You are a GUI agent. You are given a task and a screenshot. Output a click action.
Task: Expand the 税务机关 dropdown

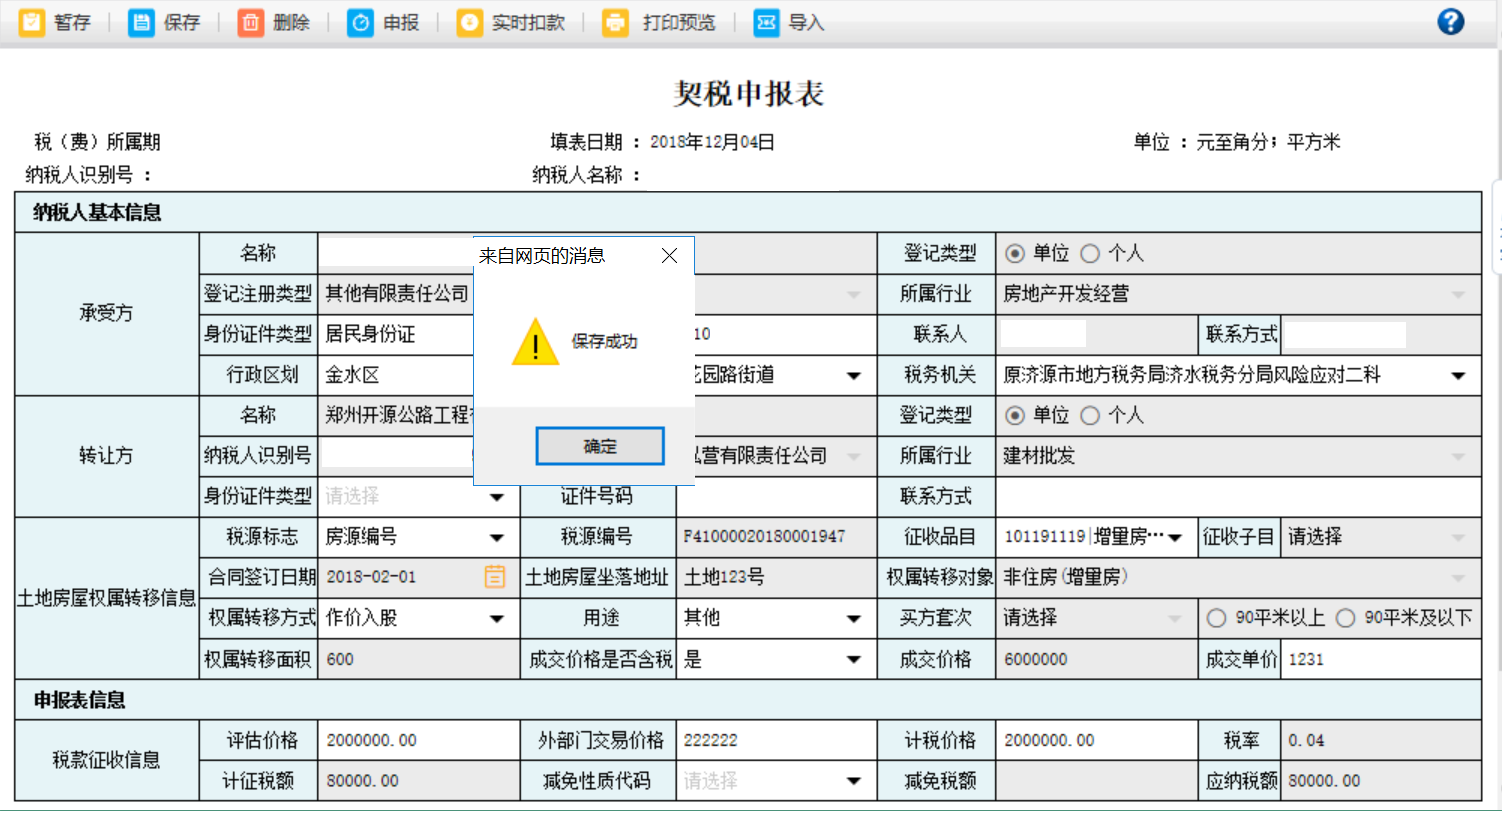[1458, 375]
